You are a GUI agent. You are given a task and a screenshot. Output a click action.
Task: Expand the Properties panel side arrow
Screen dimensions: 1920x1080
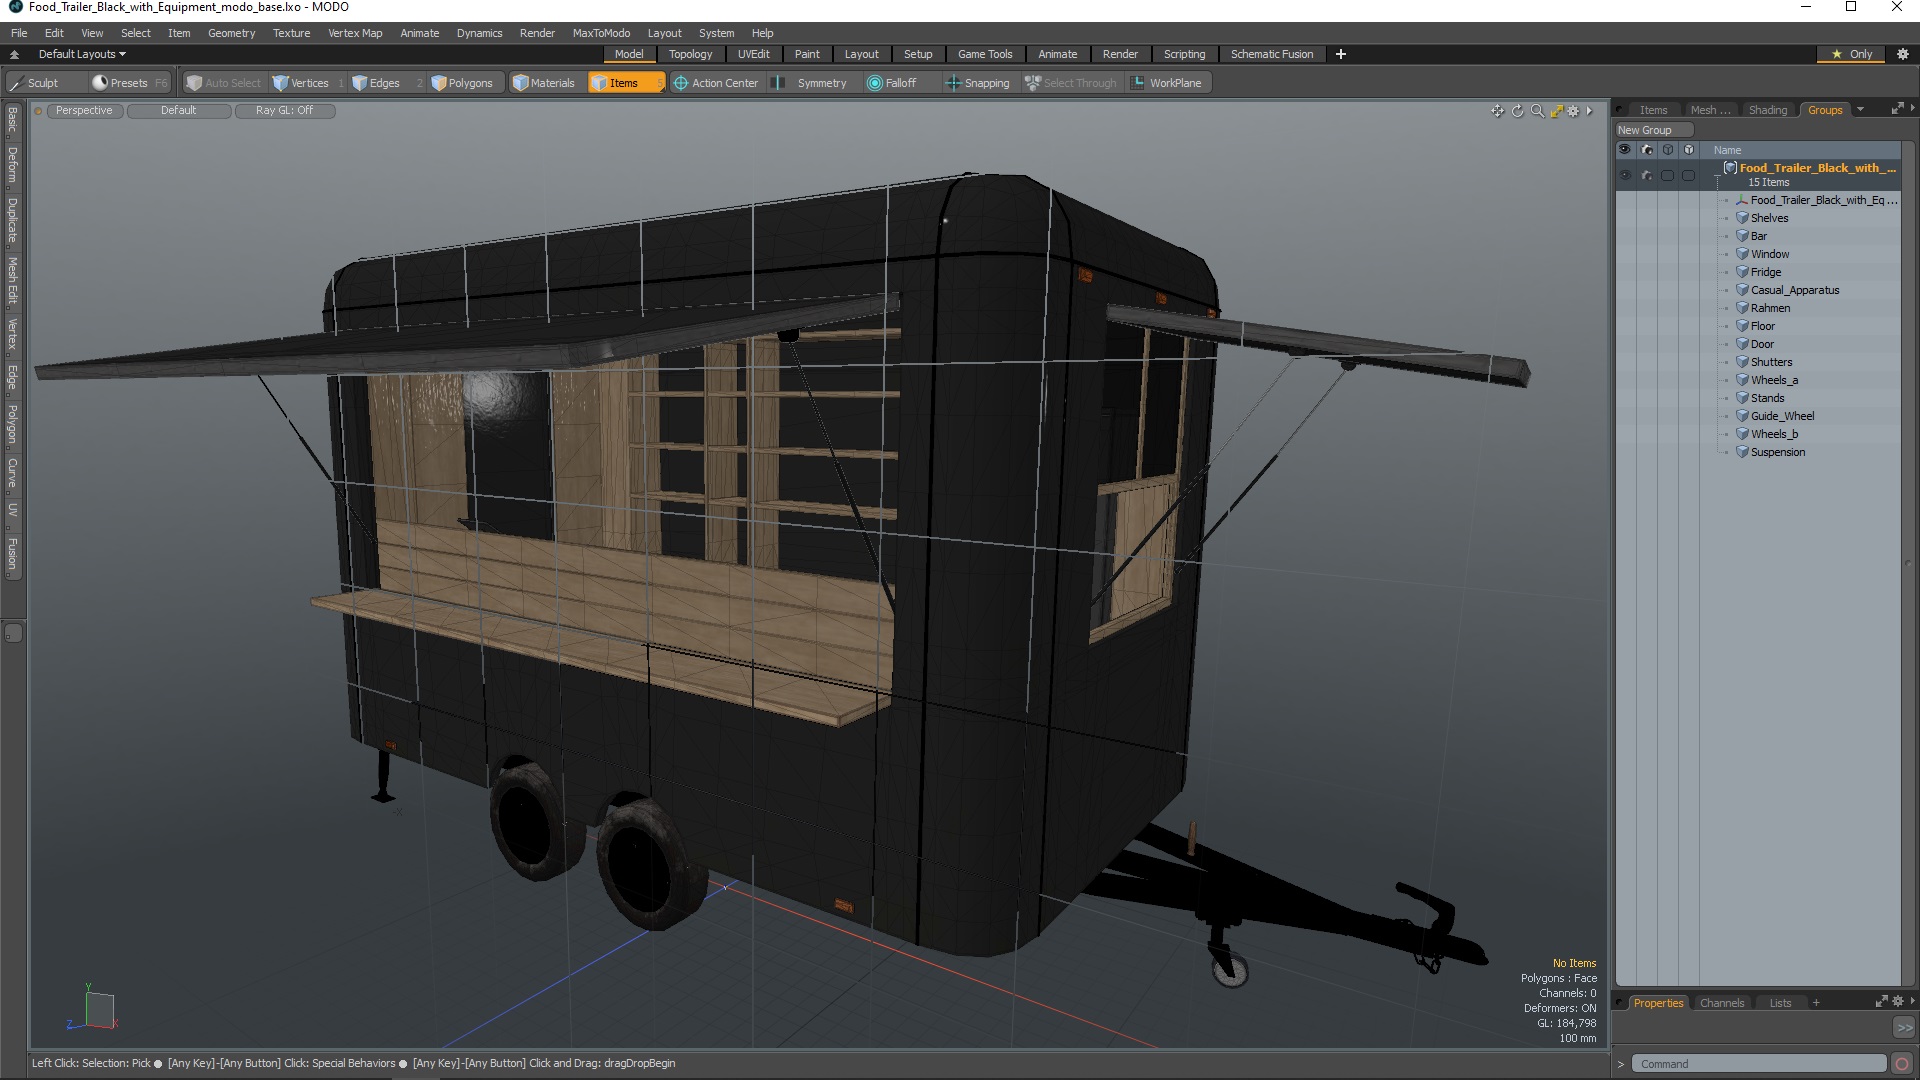[x=1913, y=1001]
